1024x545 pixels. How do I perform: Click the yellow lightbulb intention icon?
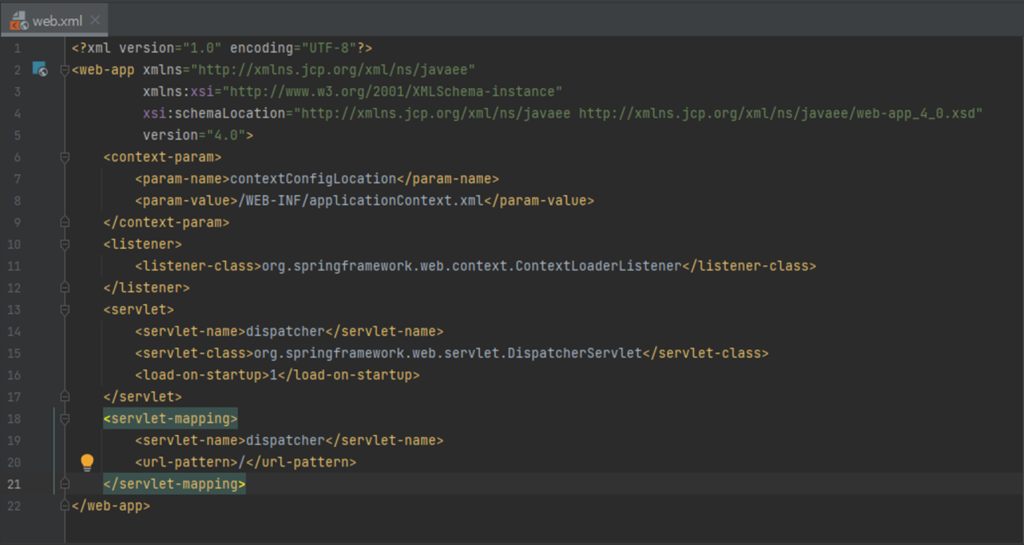(x=87, y=462)
